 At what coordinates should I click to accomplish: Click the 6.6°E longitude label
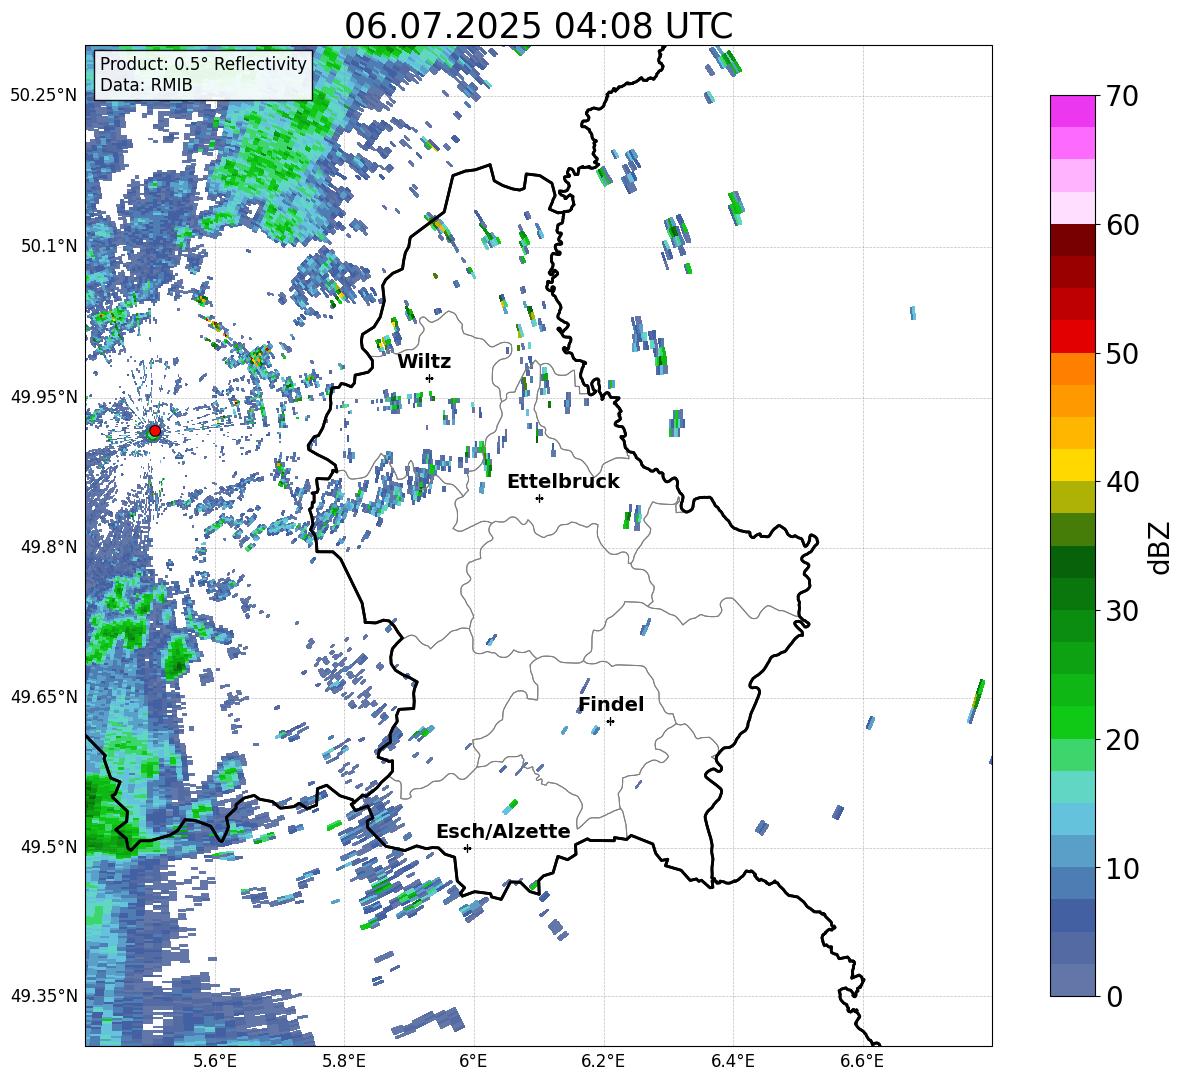click(862, 1061)
